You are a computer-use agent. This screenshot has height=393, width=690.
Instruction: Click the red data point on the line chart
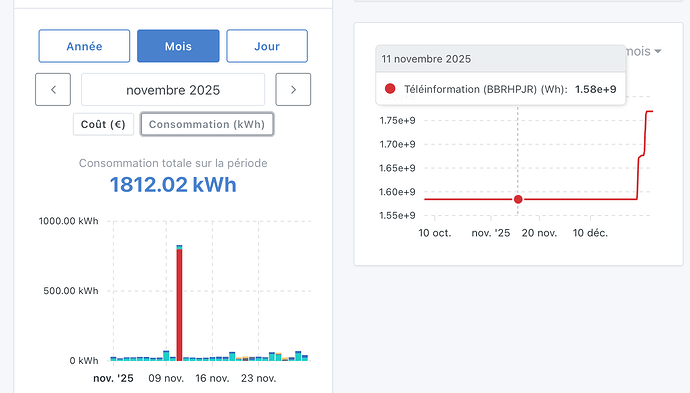518,199
